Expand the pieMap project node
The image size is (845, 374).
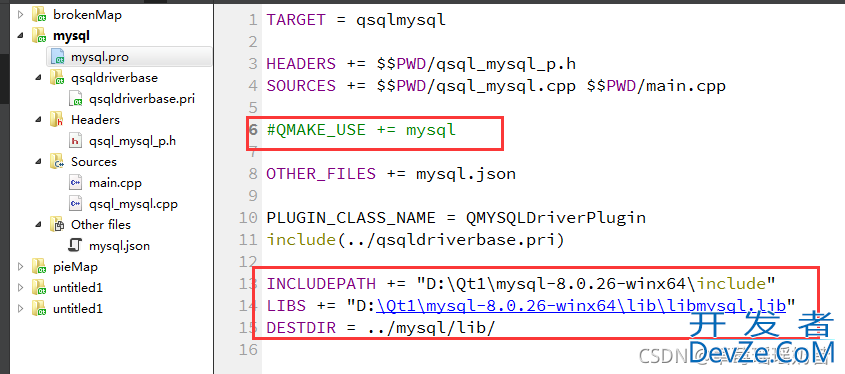20,267
